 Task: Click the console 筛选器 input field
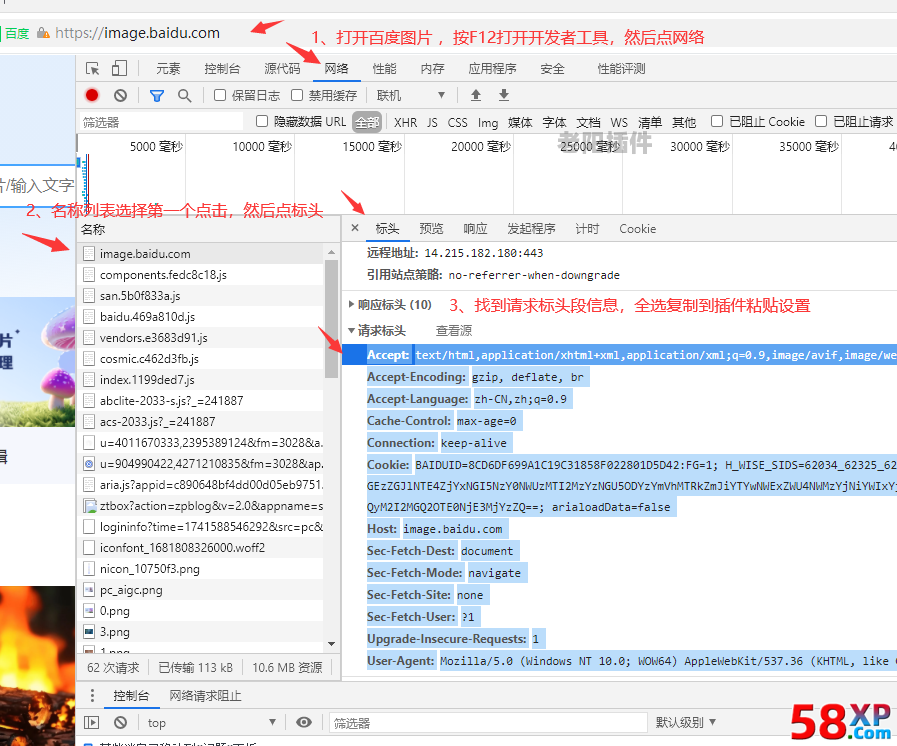[488, 723]
